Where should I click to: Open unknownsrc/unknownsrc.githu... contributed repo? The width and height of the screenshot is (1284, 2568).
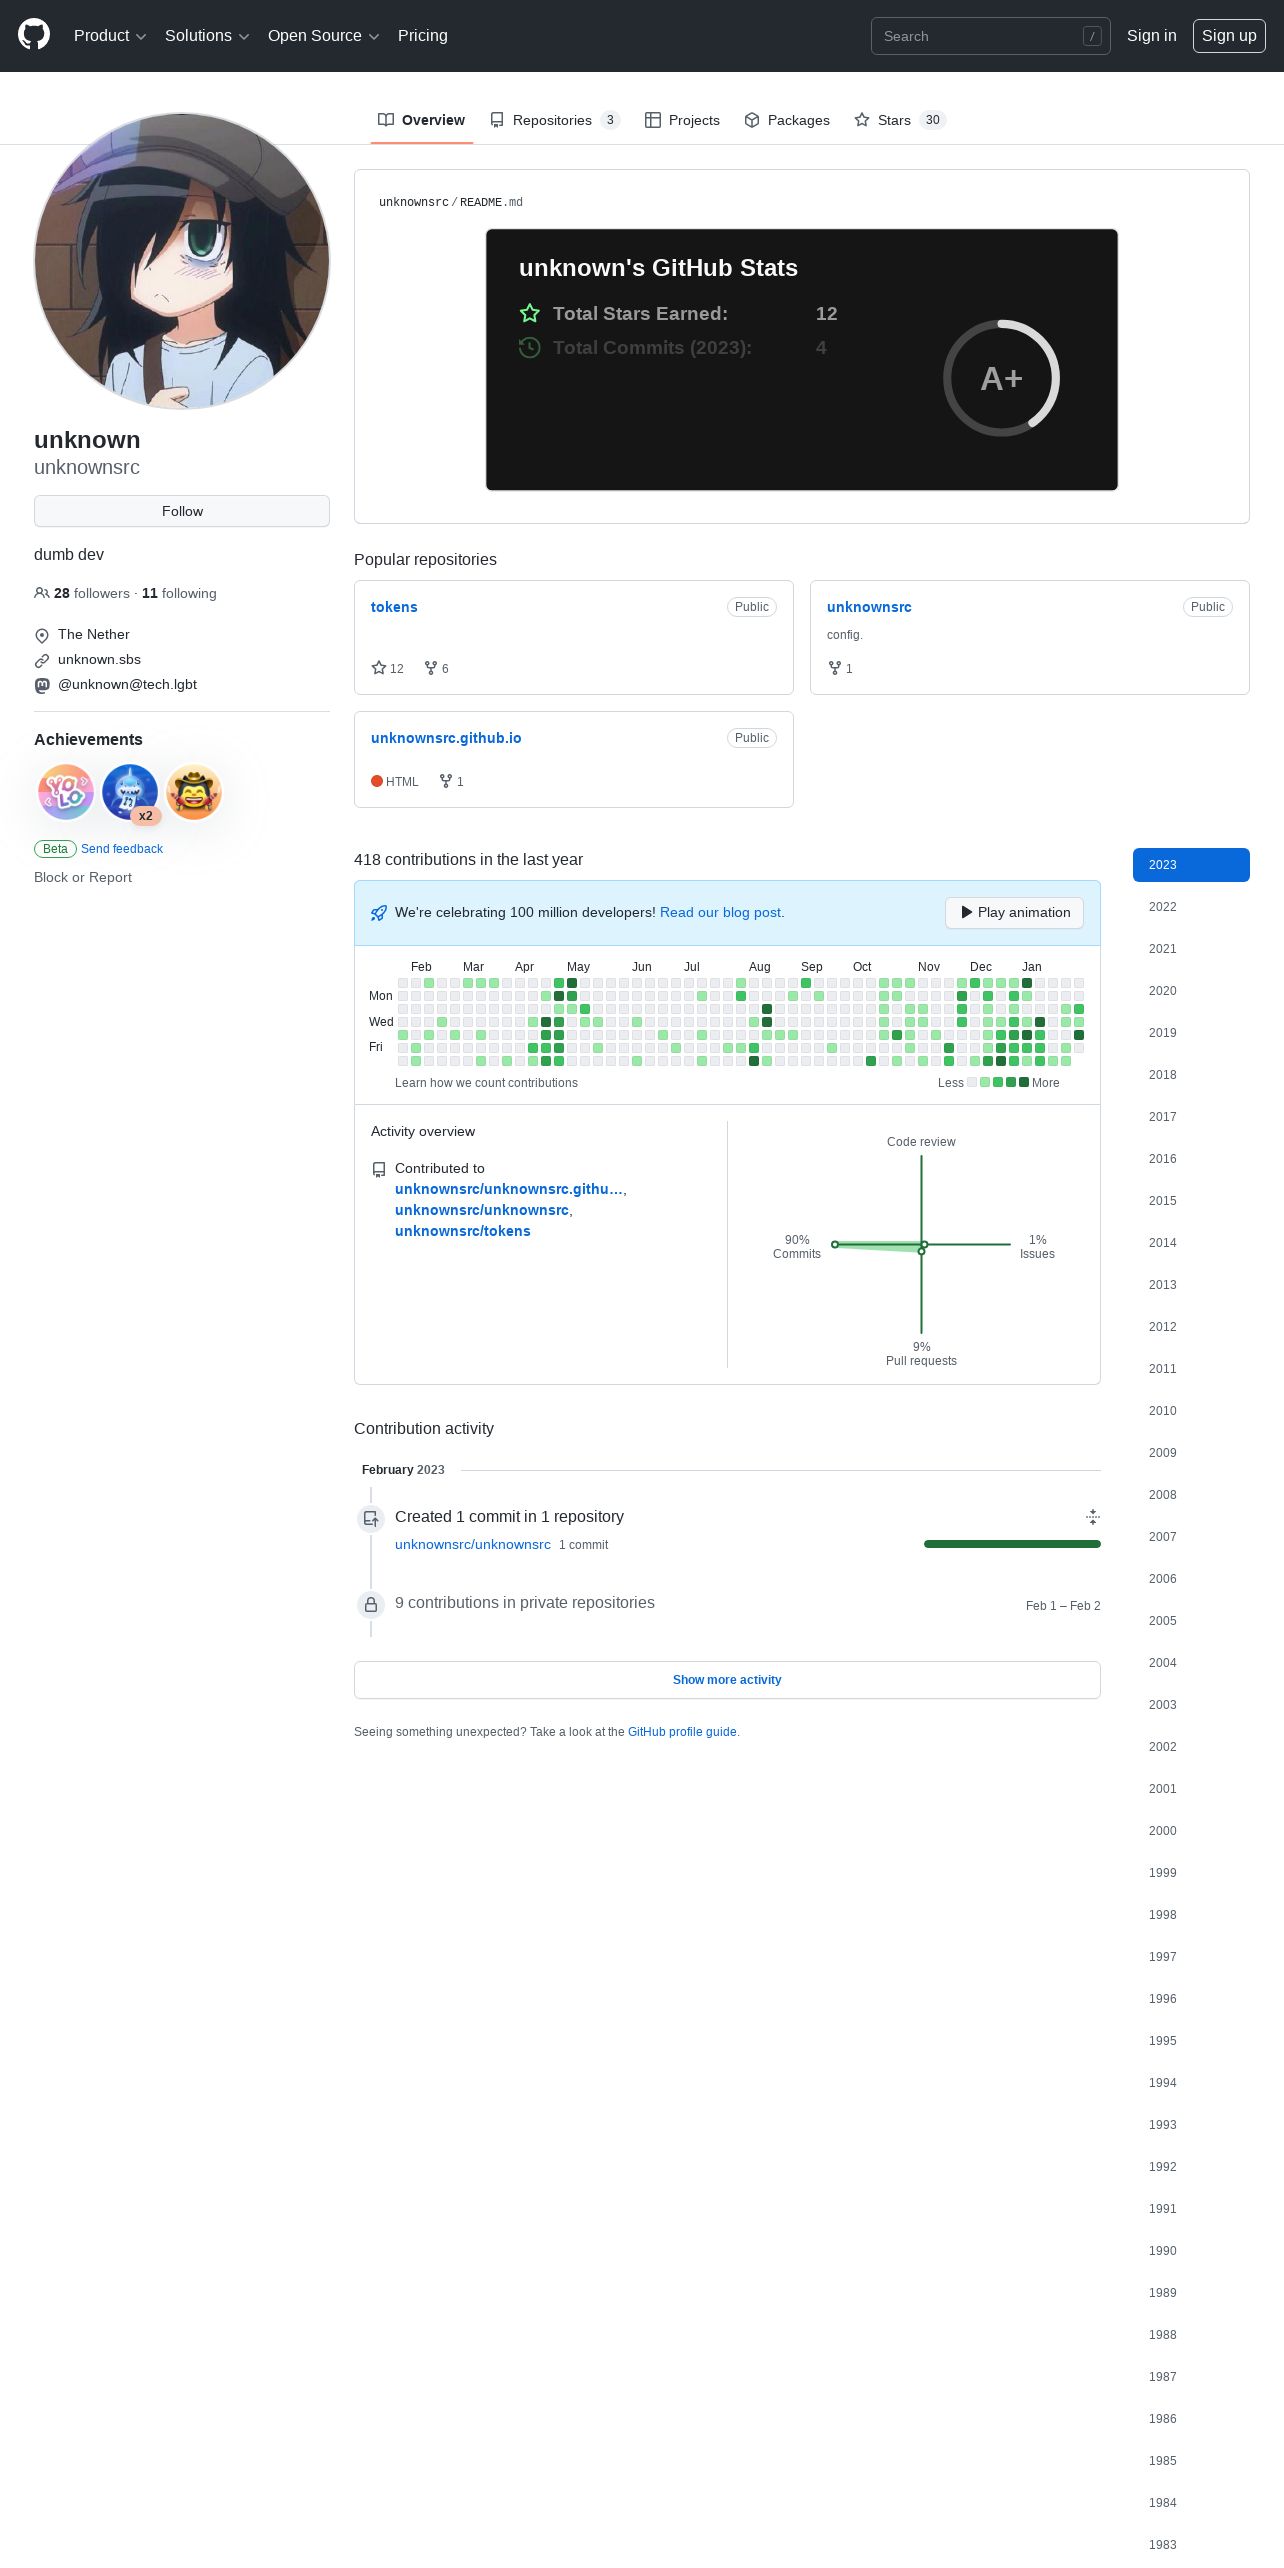tap(509, 1189)
